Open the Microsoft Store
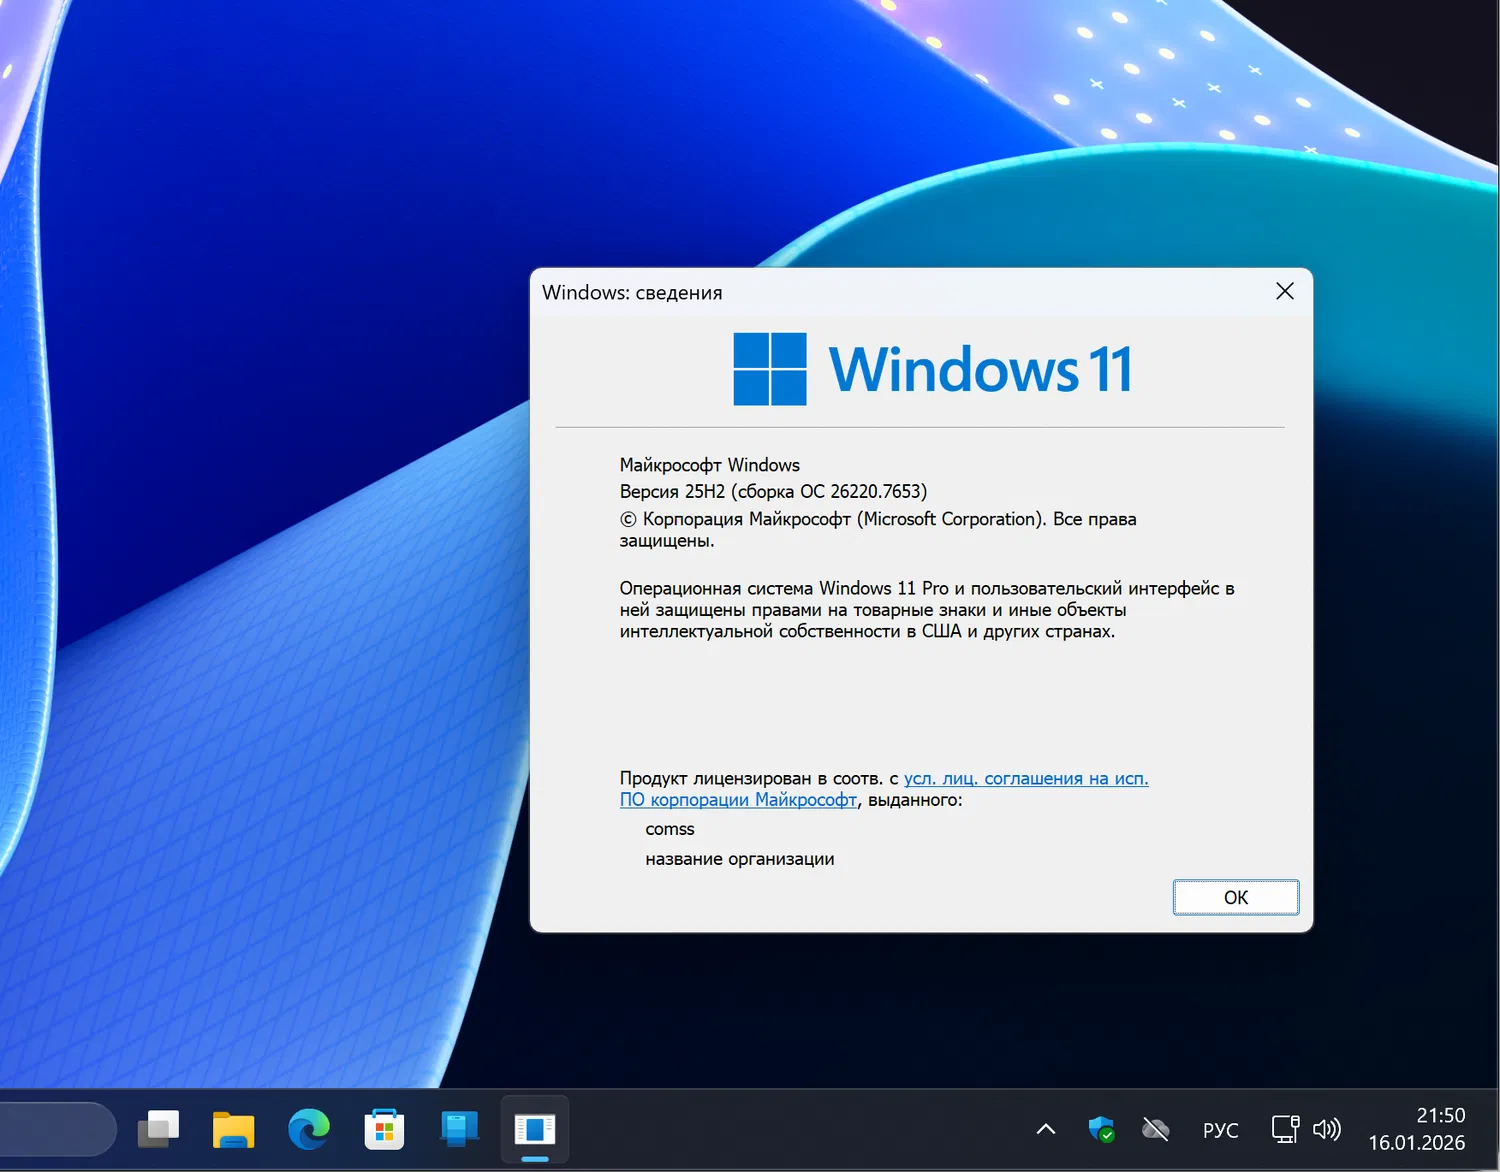This screenshot has height=1172, width=1500. 383,1129
